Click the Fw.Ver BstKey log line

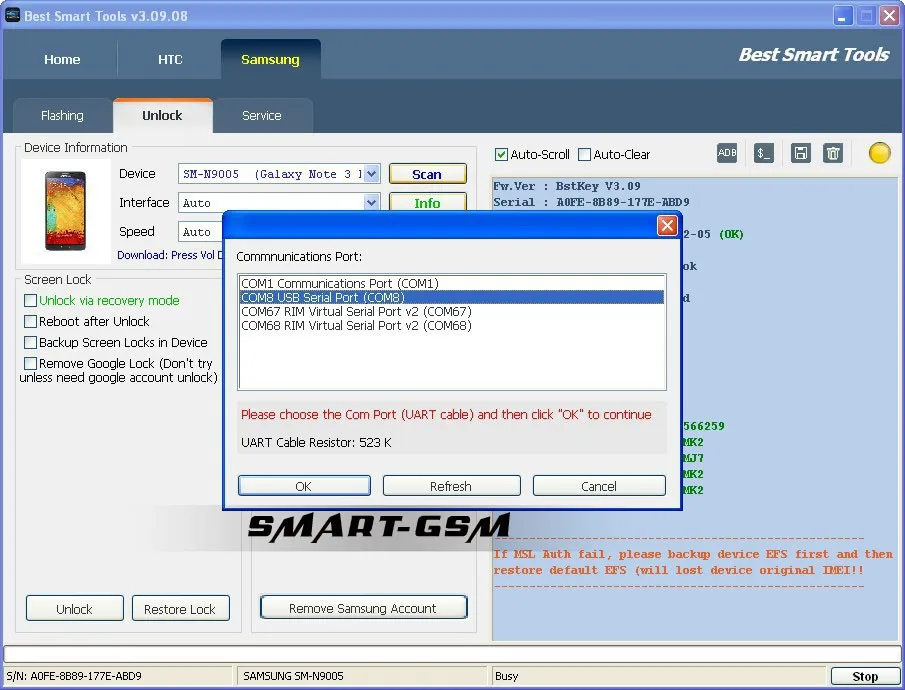[x=566, y=186]
